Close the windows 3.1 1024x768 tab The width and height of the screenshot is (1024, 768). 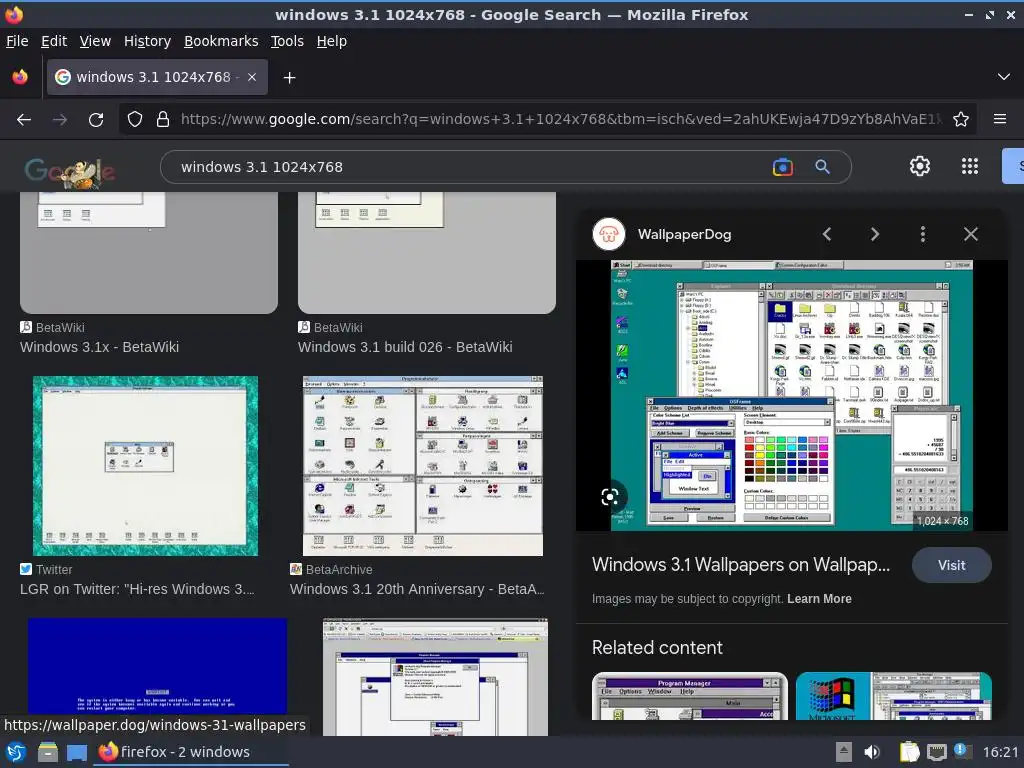click(x=252, y=77)
